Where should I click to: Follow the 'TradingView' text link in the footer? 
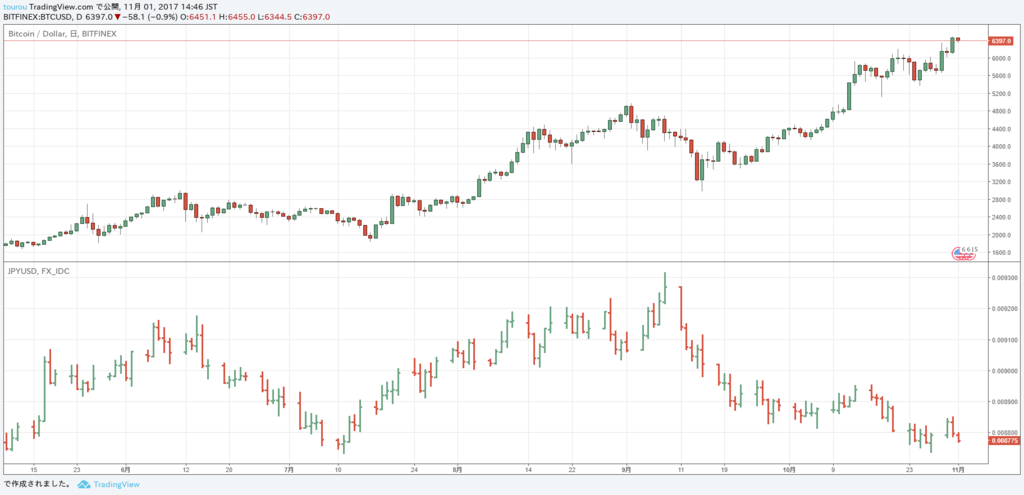[116, 485]
